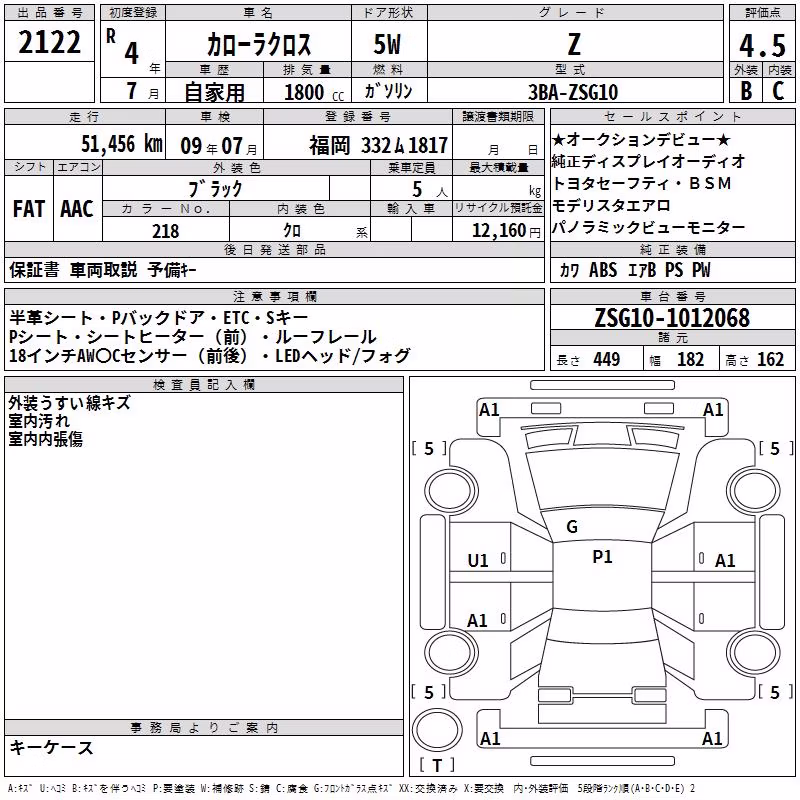
Task: Click the note line starting 半革シート
Action: (159, 318)
